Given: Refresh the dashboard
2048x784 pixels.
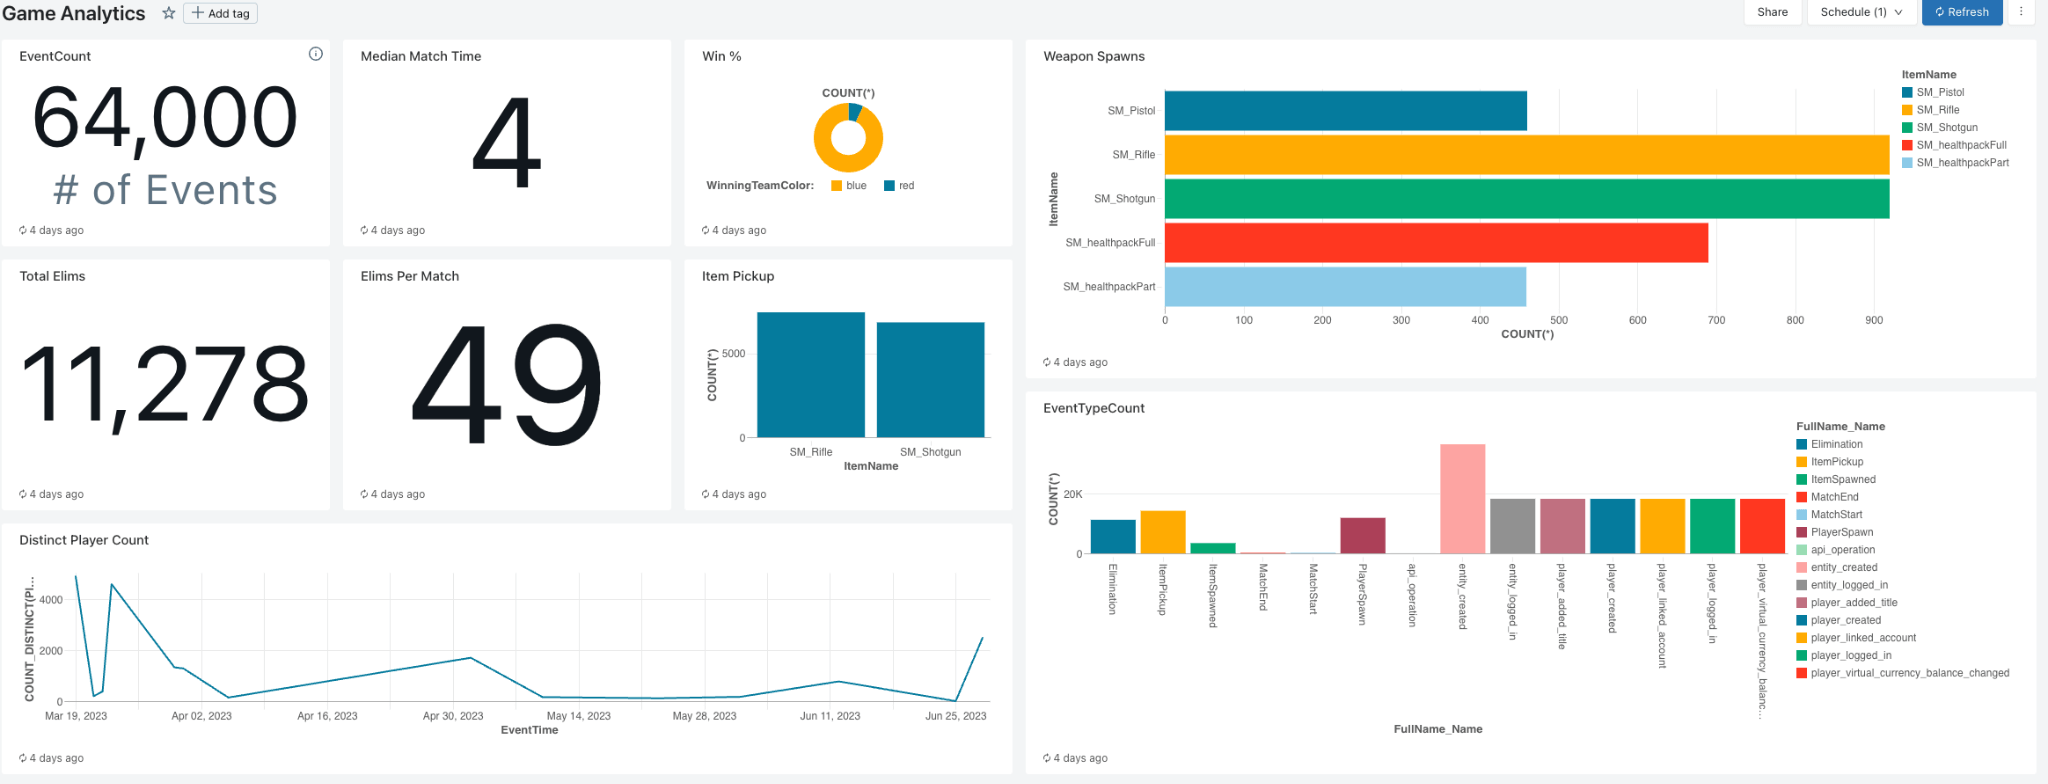Looking at the screenshot, I should click(1962, 12).
